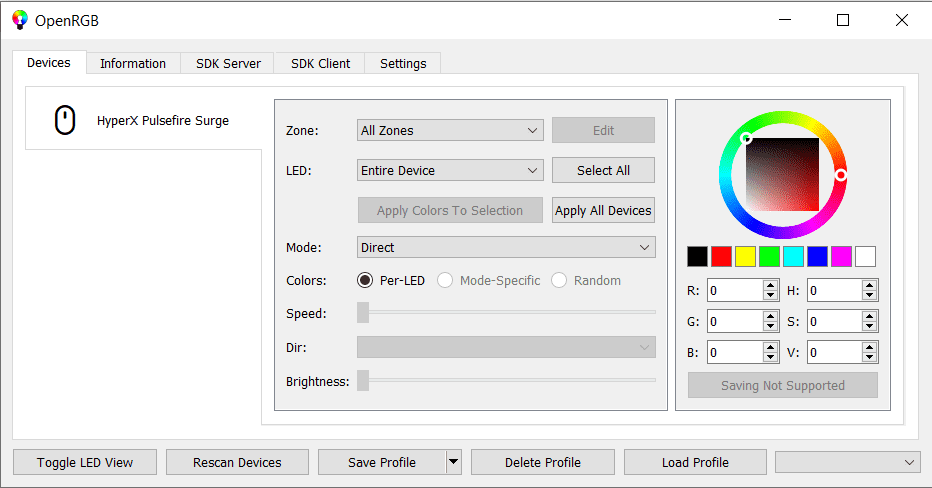Image resolution: width=932 pixels, height=488 pixels.
Task: Click the V value field
Action: [835, 352]
